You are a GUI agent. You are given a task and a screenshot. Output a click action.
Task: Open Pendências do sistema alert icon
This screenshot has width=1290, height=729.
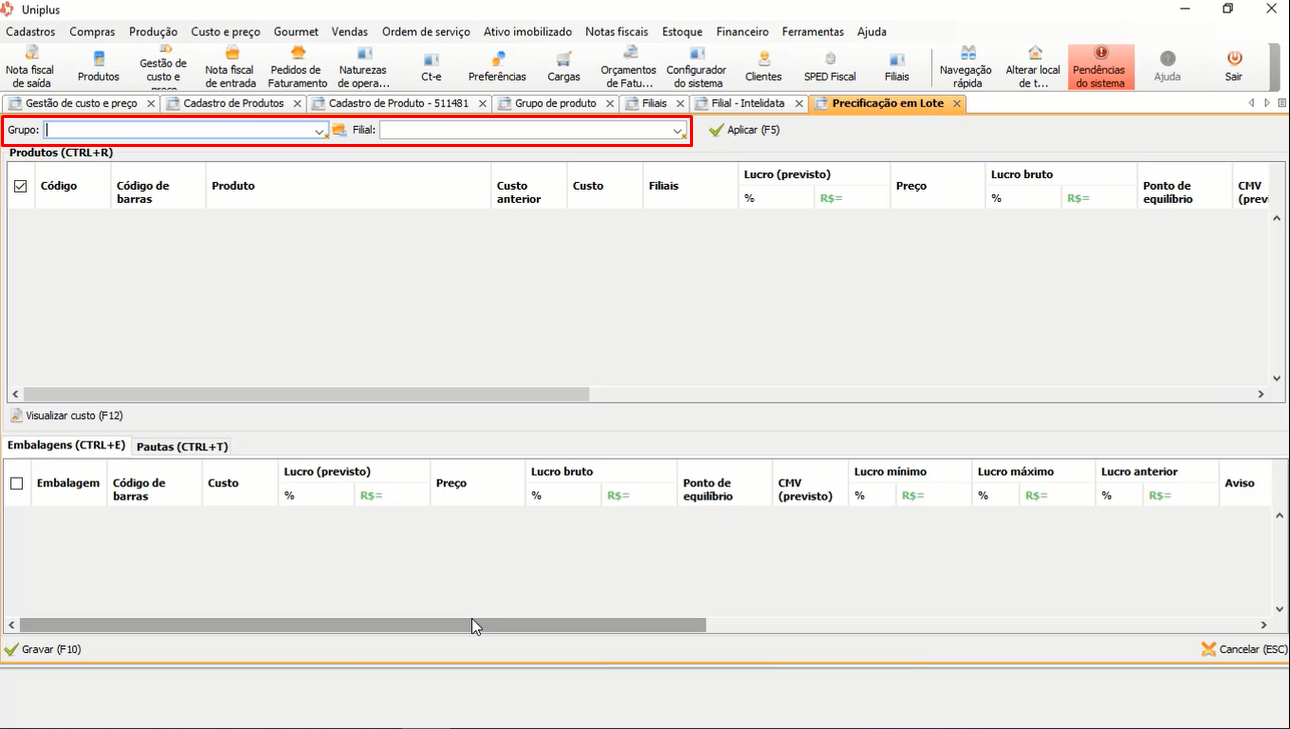point(1101,67)
